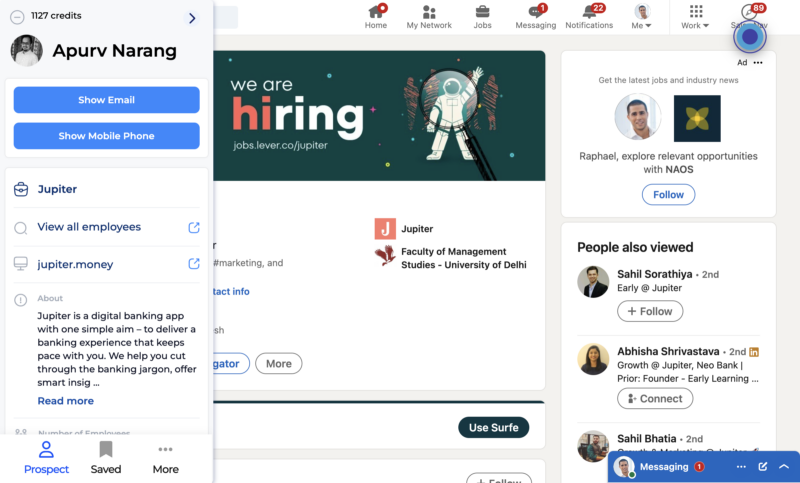Open My Network in LinkedIn nav
The width and height of the screenshot is (800, 483).
click(429, 17)
